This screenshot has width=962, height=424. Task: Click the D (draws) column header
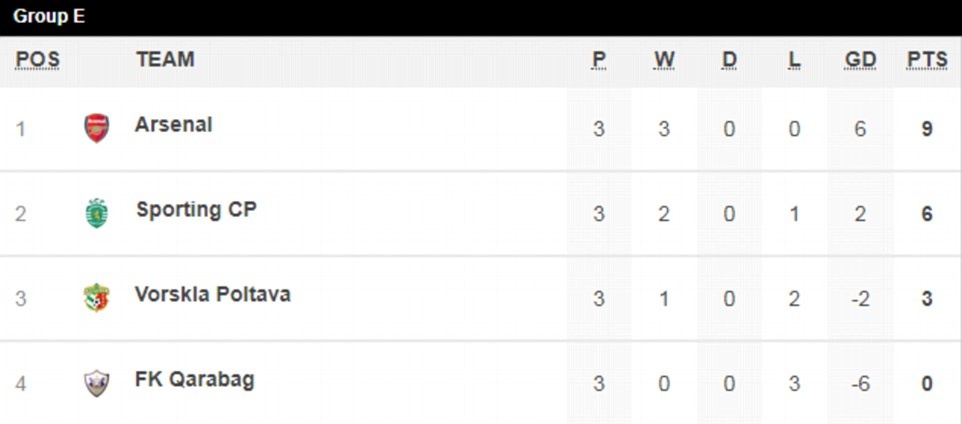(x=729, y=60)
